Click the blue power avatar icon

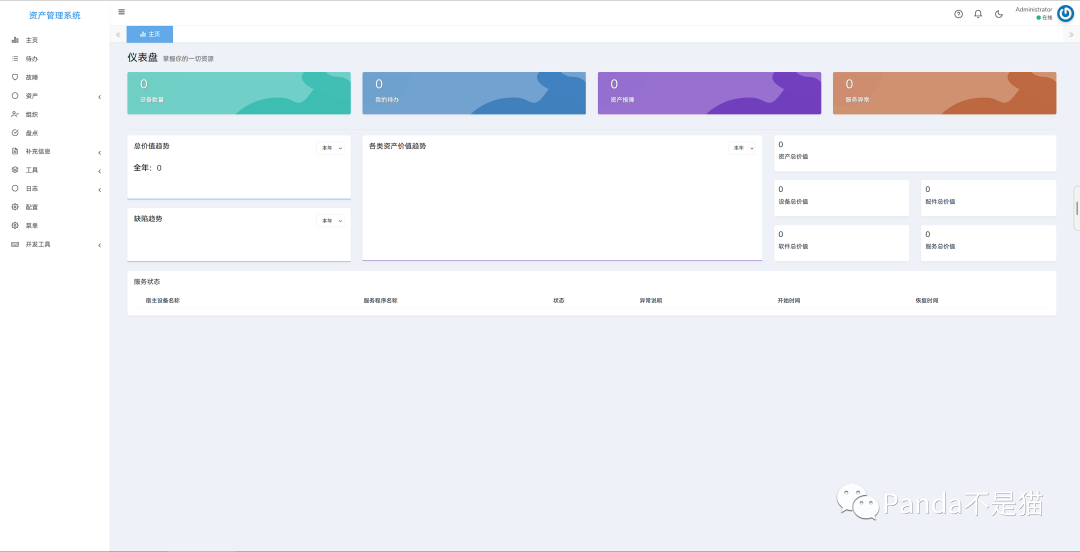click(x=1065, y=14)
